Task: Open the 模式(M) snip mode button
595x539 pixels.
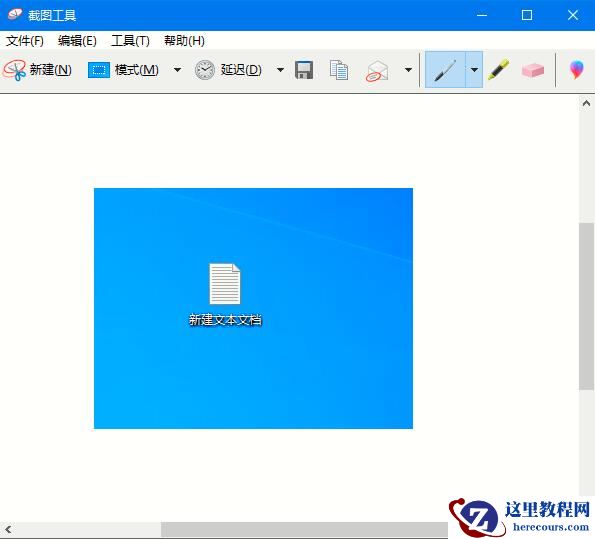Action: tap(123, 70)
